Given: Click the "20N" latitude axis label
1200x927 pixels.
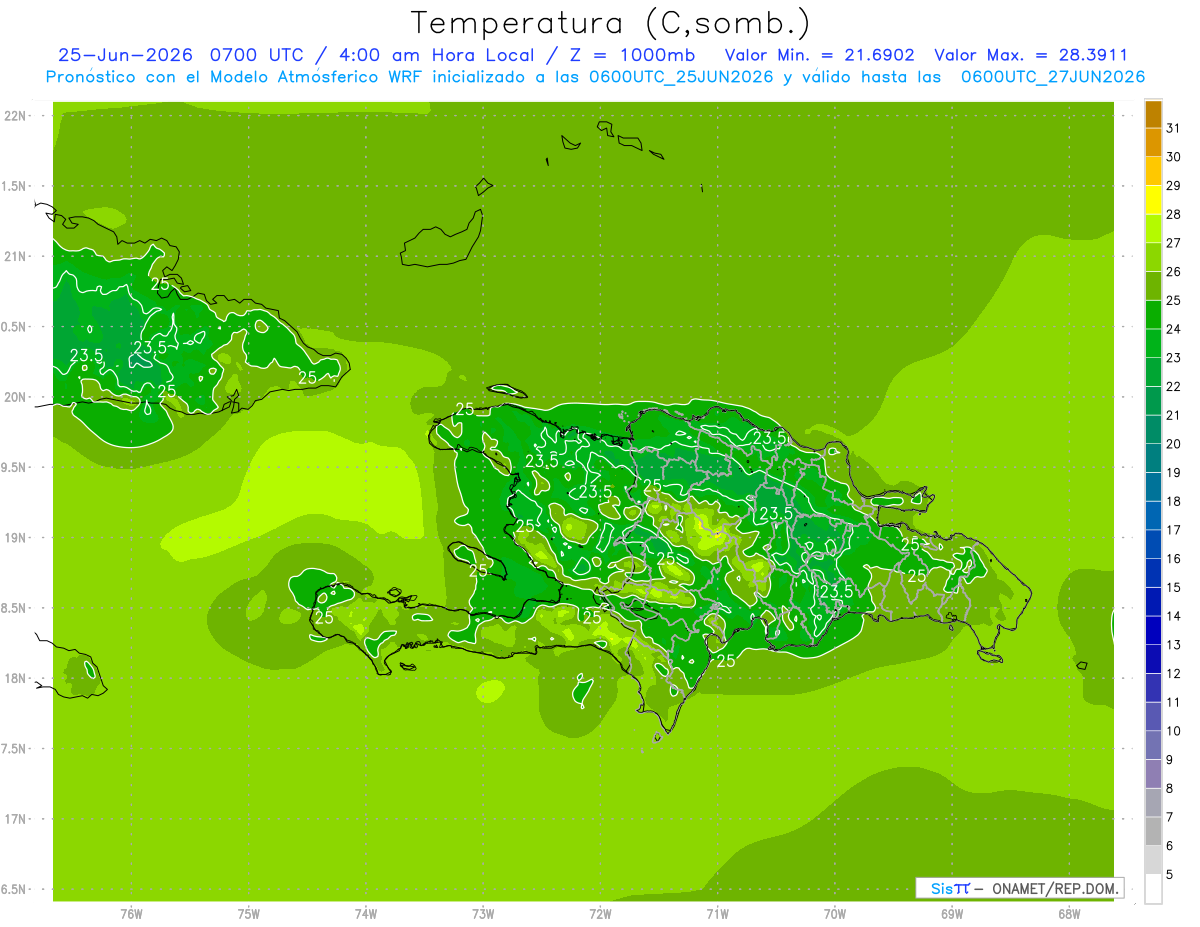Looking at the screenshot, I should [15, 397].
